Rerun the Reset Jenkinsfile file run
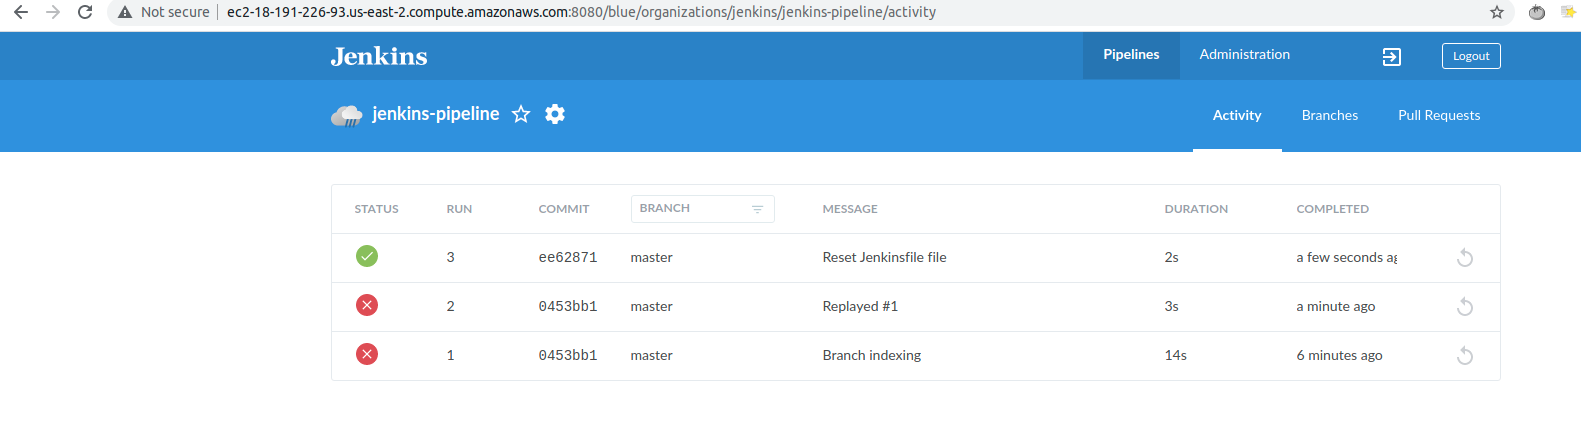The width and height of the screenshot is (1581, 440). 1465,258
